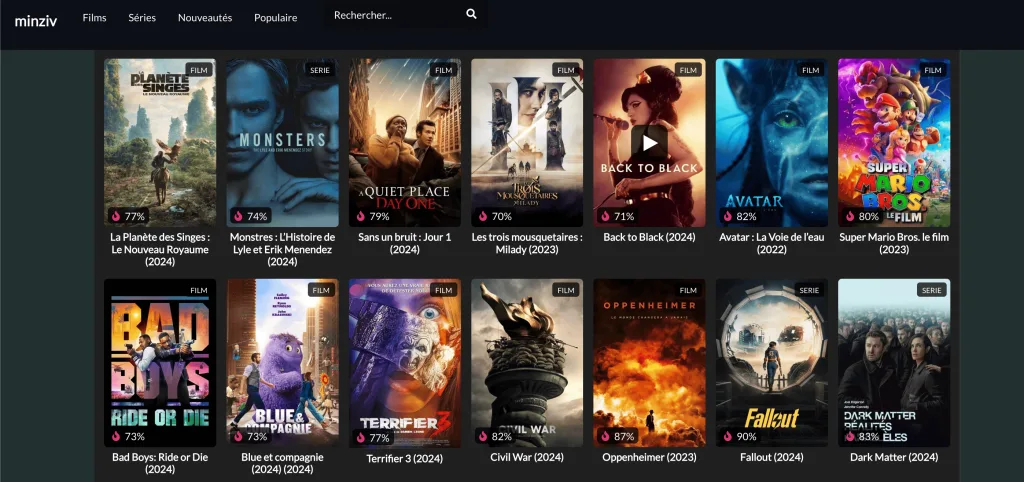
Task: Click the flame icon on Avatar poster
Action: 728,216
